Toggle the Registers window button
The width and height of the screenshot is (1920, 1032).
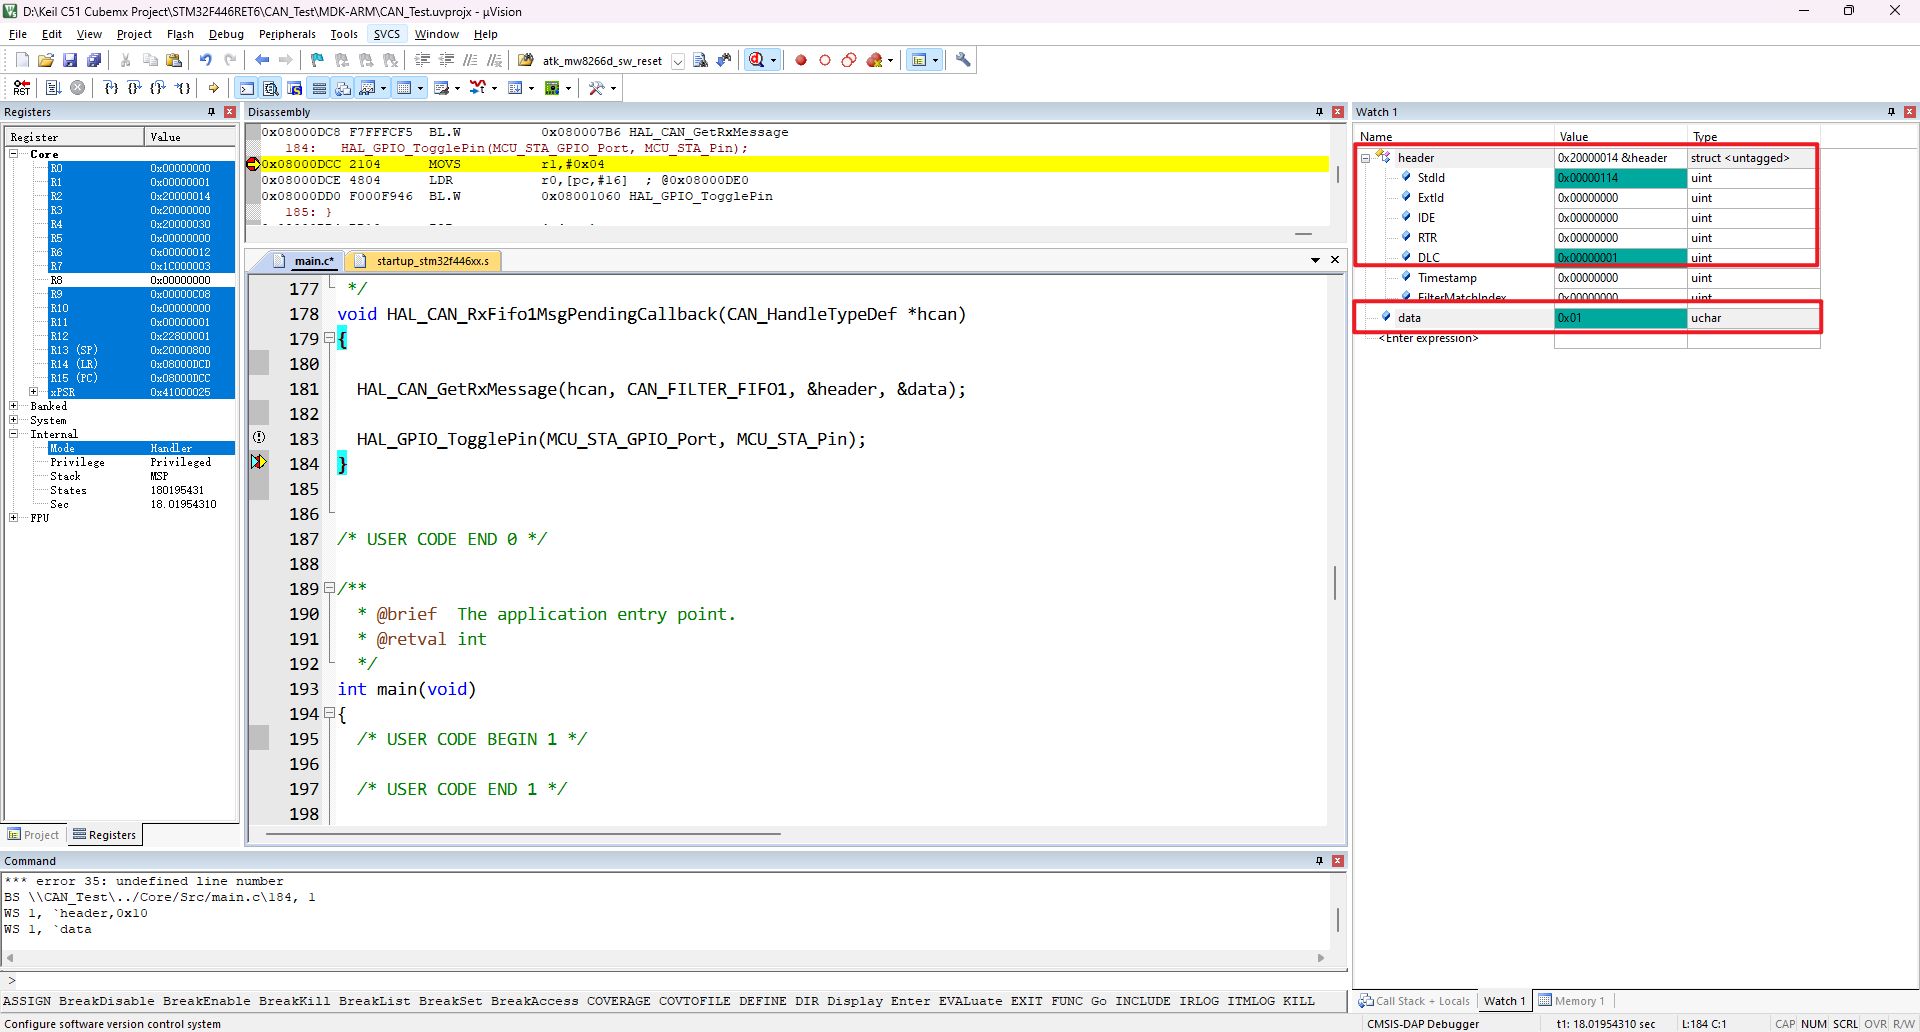319,88
